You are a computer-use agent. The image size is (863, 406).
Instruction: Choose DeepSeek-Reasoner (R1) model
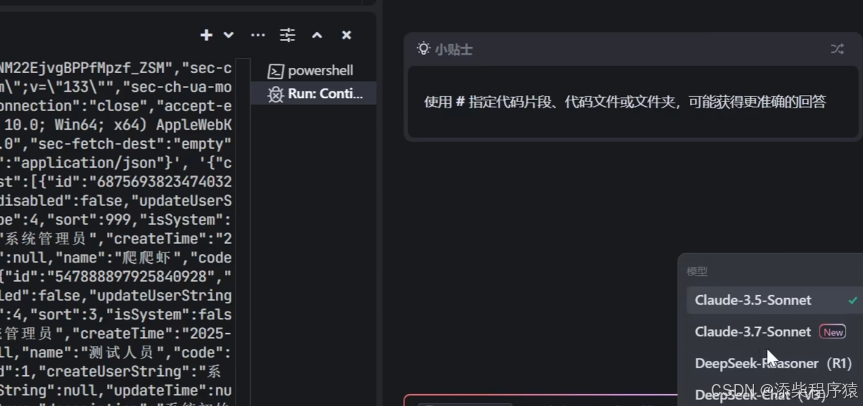point(775,363)
